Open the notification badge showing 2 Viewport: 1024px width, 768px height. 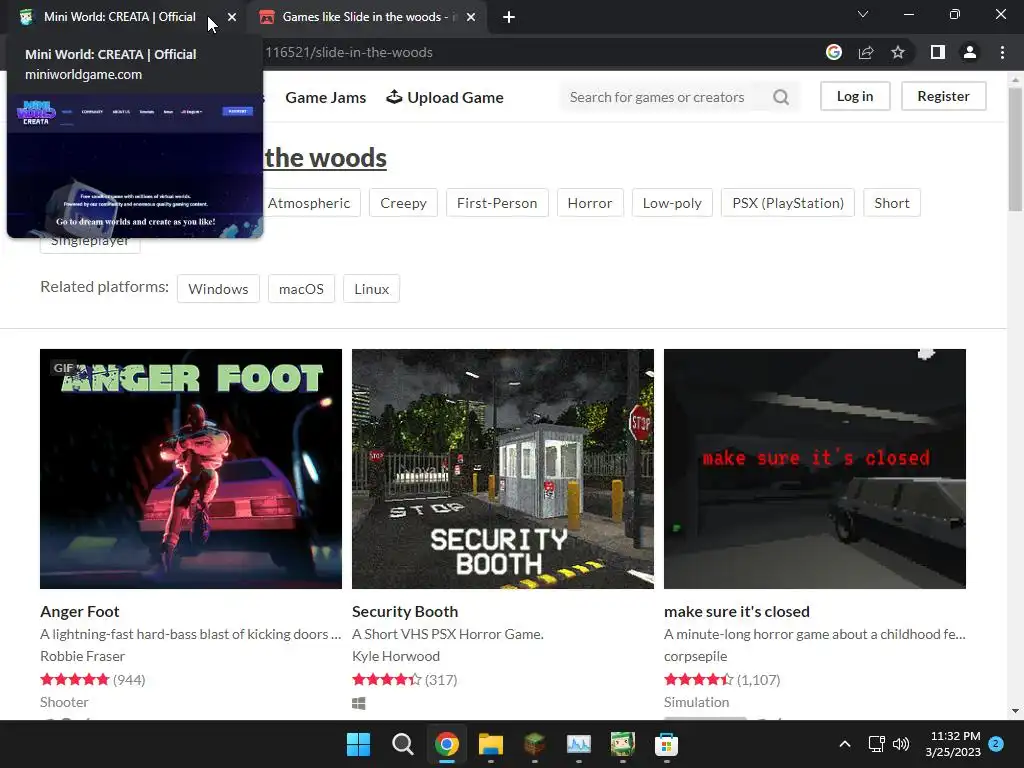(x=996, y=743)
